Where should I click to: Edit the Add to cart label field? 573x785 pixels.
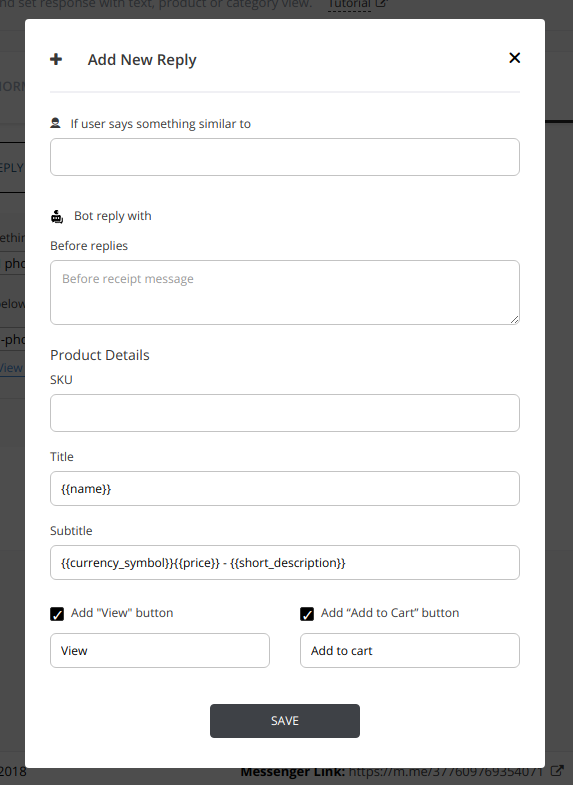pyautogui.click(x=410, y=651)
